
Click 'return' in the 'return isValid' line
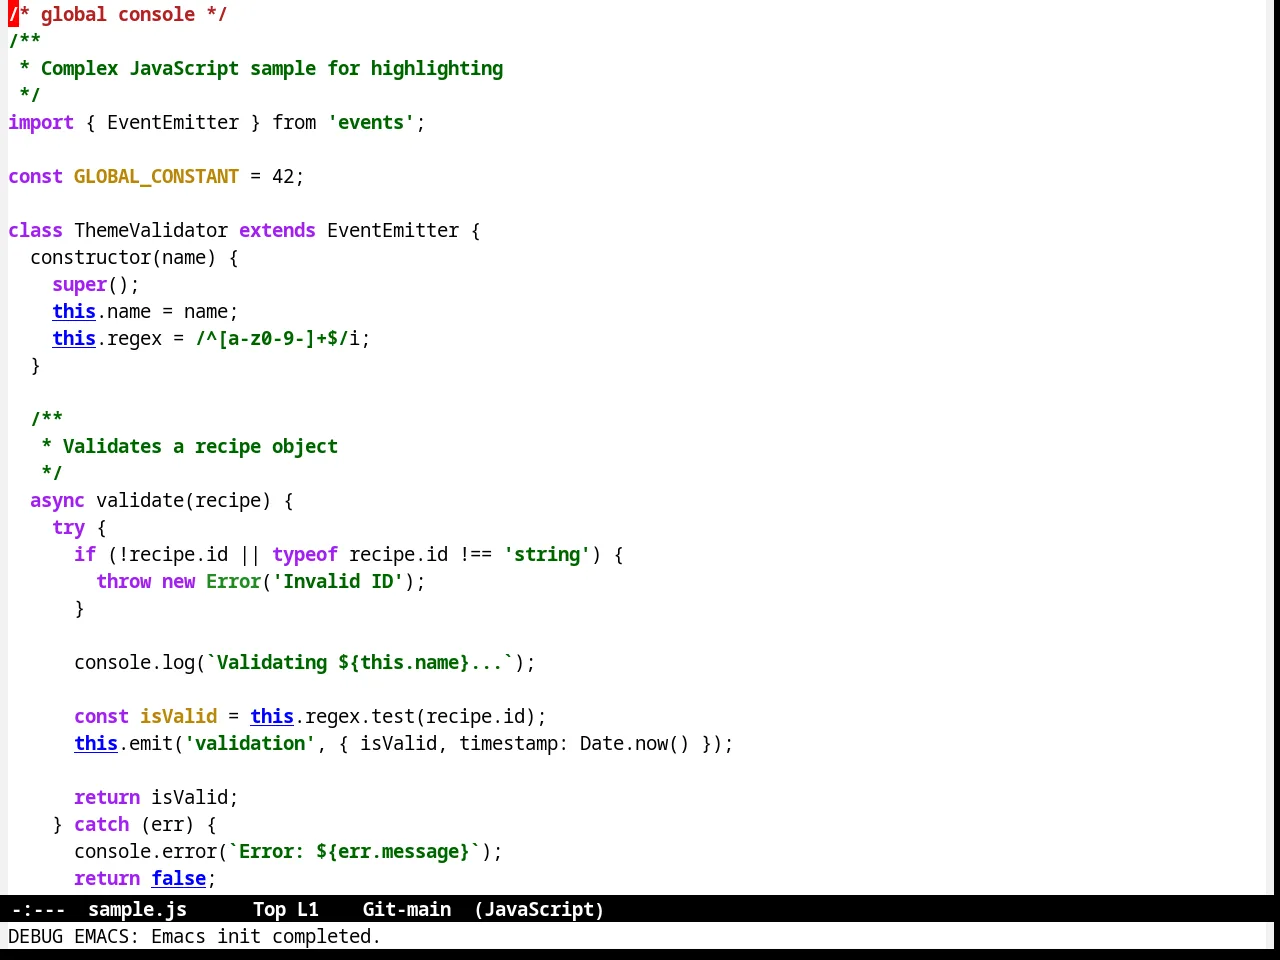[x=107, y=797]
